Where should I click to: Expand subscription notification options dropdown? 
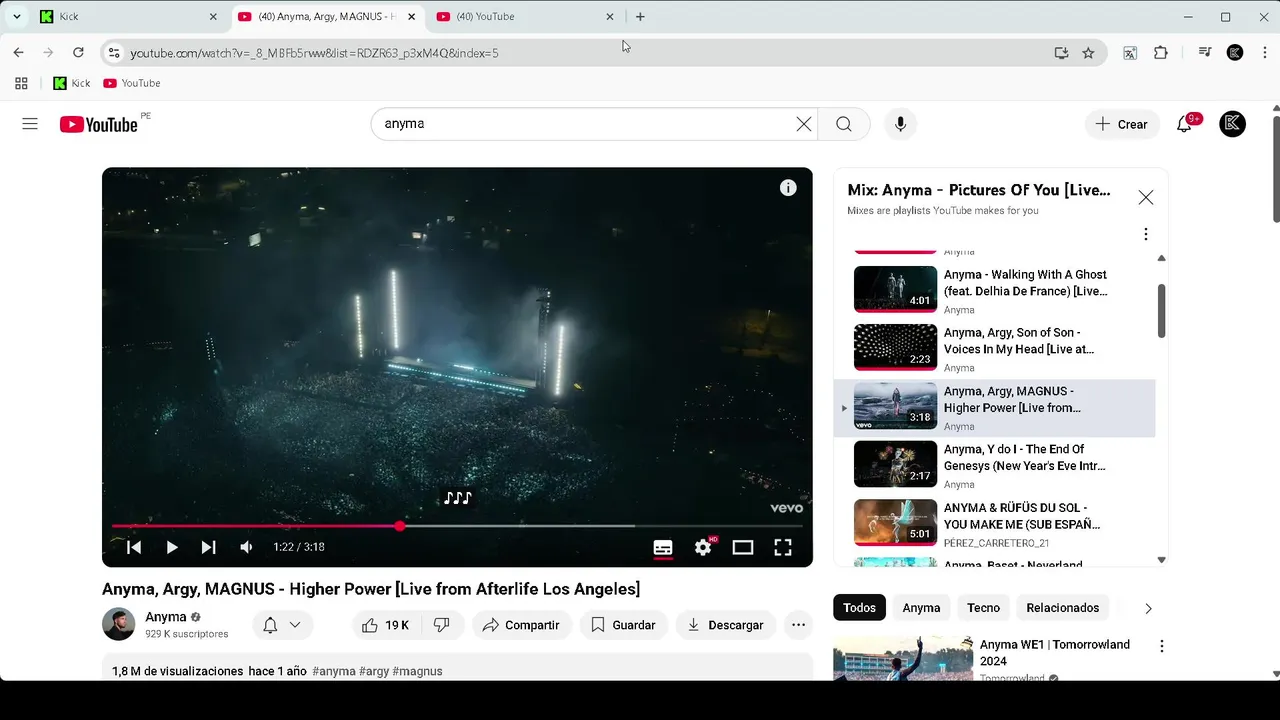click(x=295, y=625)
